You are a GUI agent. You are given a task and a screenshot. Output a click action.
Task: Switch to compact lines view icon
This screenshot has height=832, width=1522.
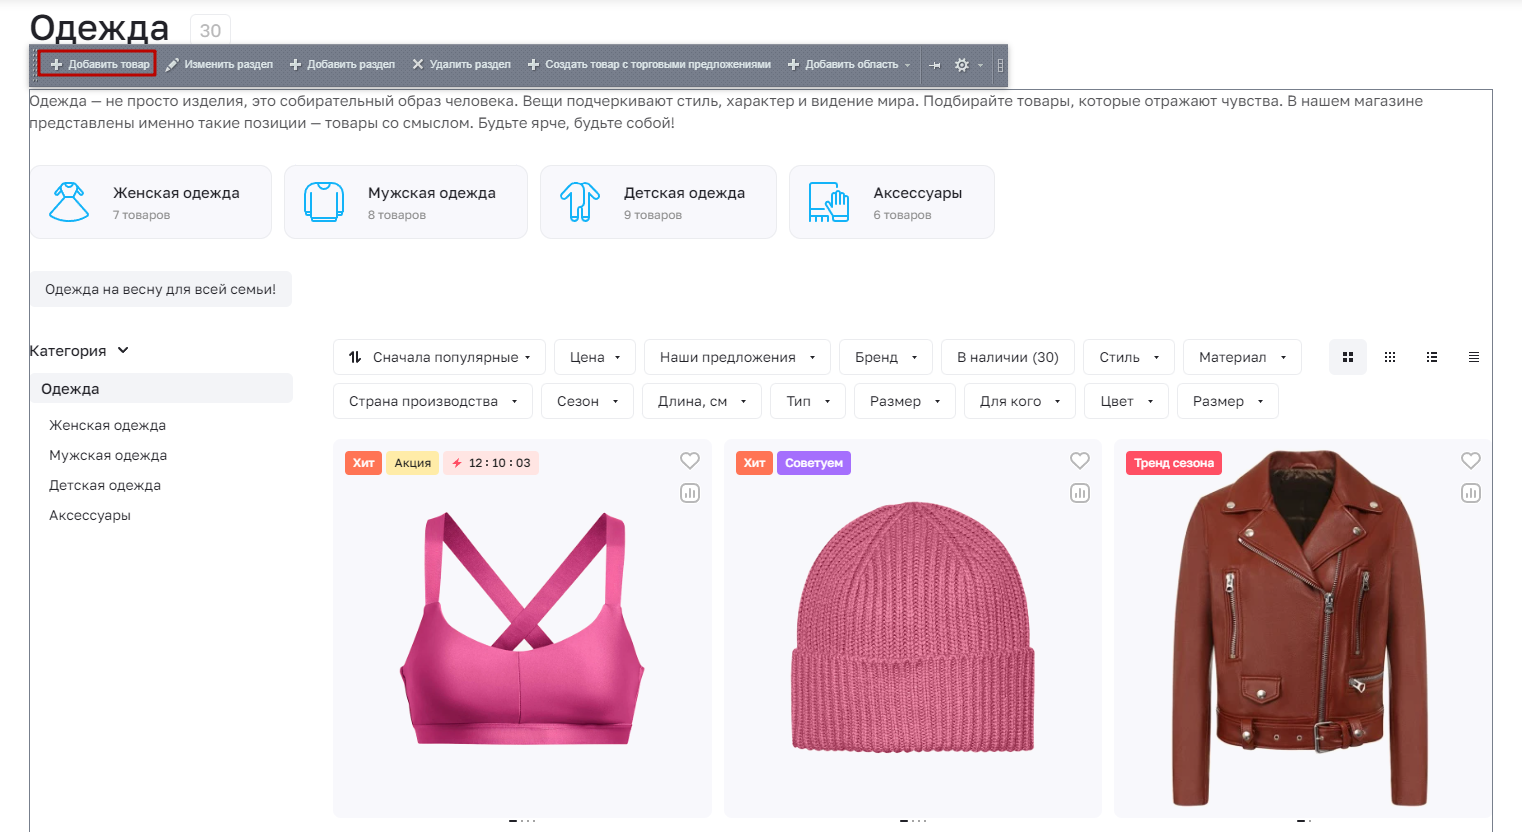coord(1474,357)
